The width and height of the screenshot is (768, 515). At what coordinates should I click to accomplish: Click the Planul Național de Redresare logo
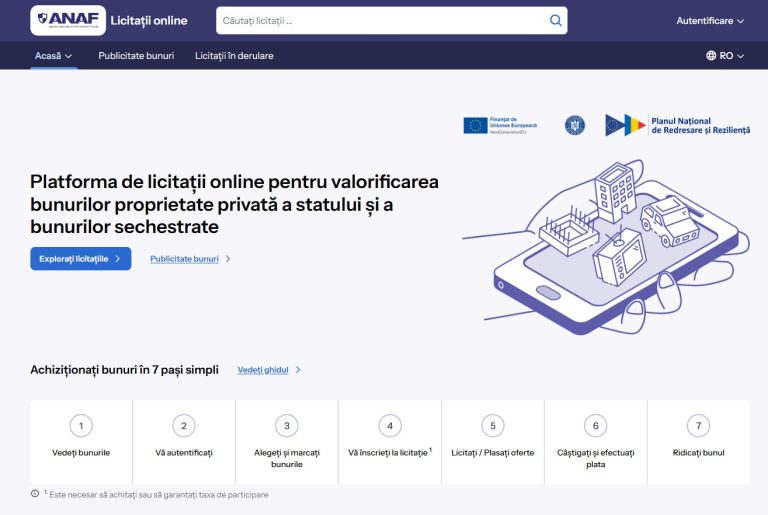pos(677,125)
